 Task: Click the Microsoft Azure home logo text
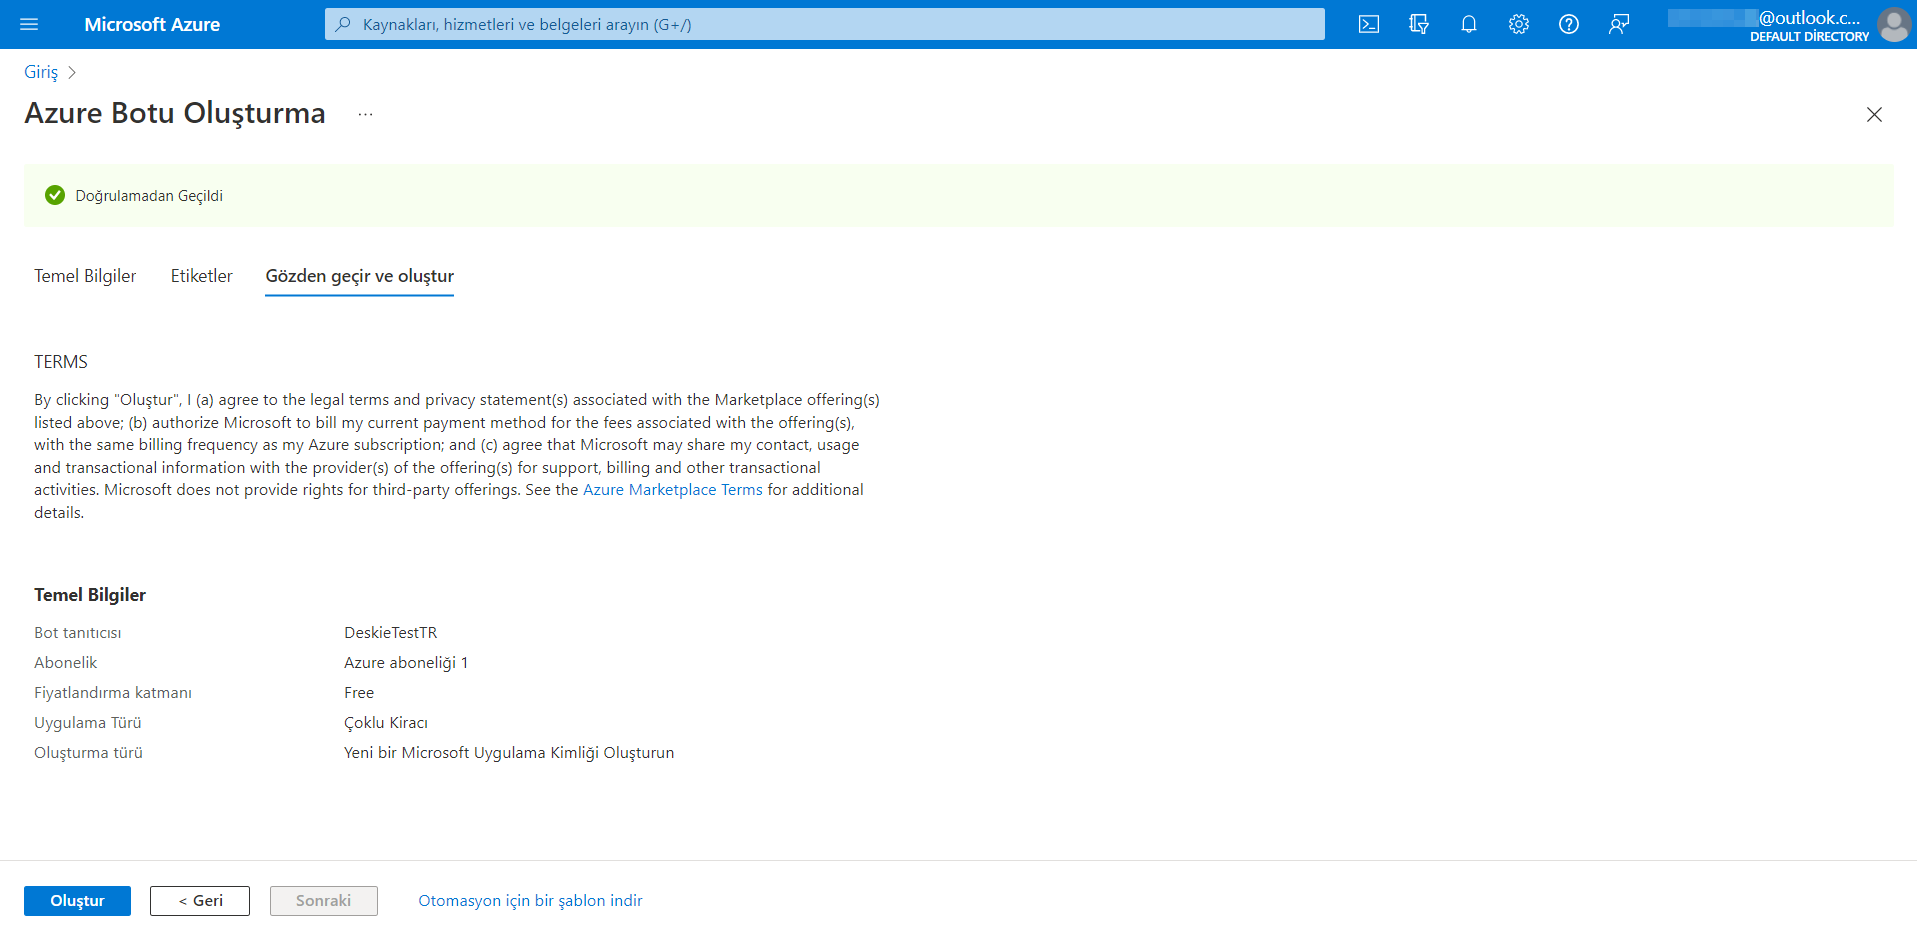tap(152, 24)
